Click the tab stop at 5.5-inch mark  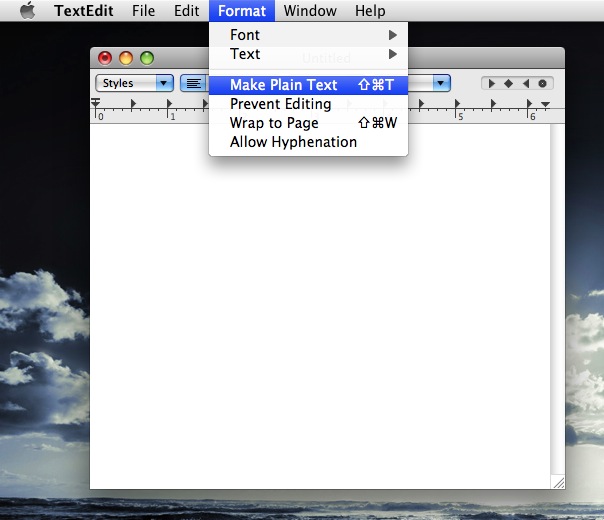pos(493,104)
